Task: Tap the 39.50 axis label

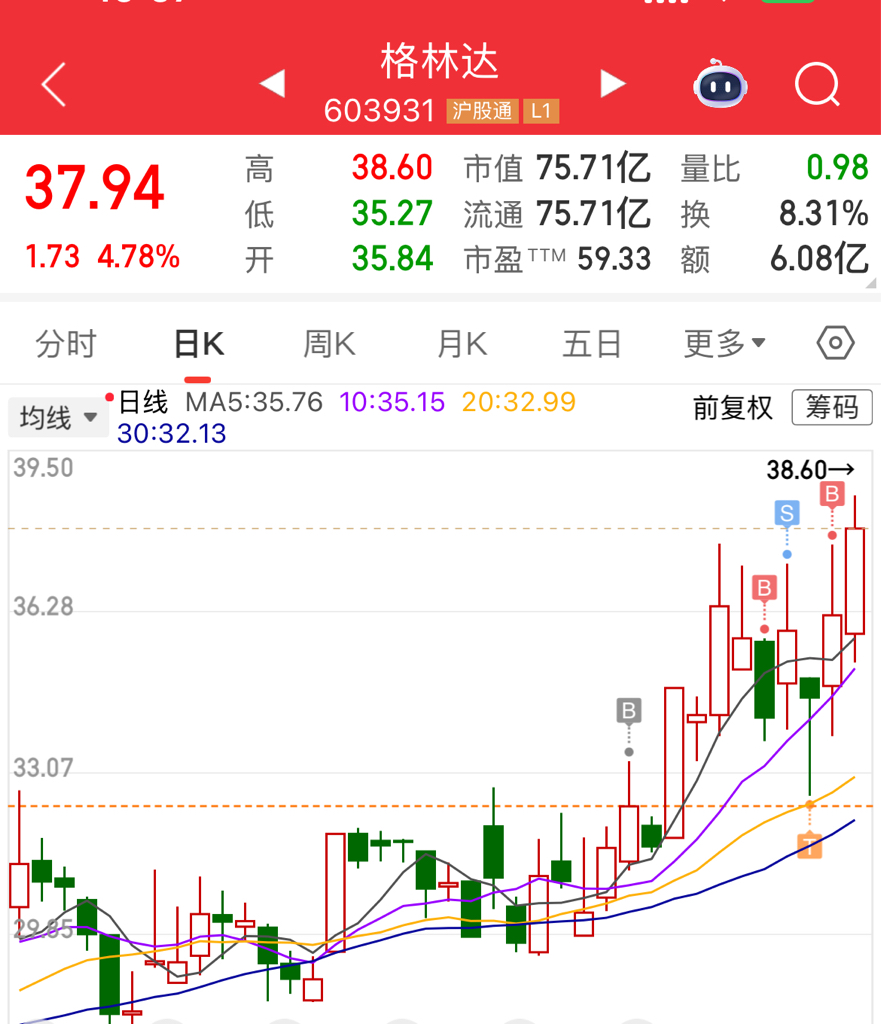Action: [43, 468]
